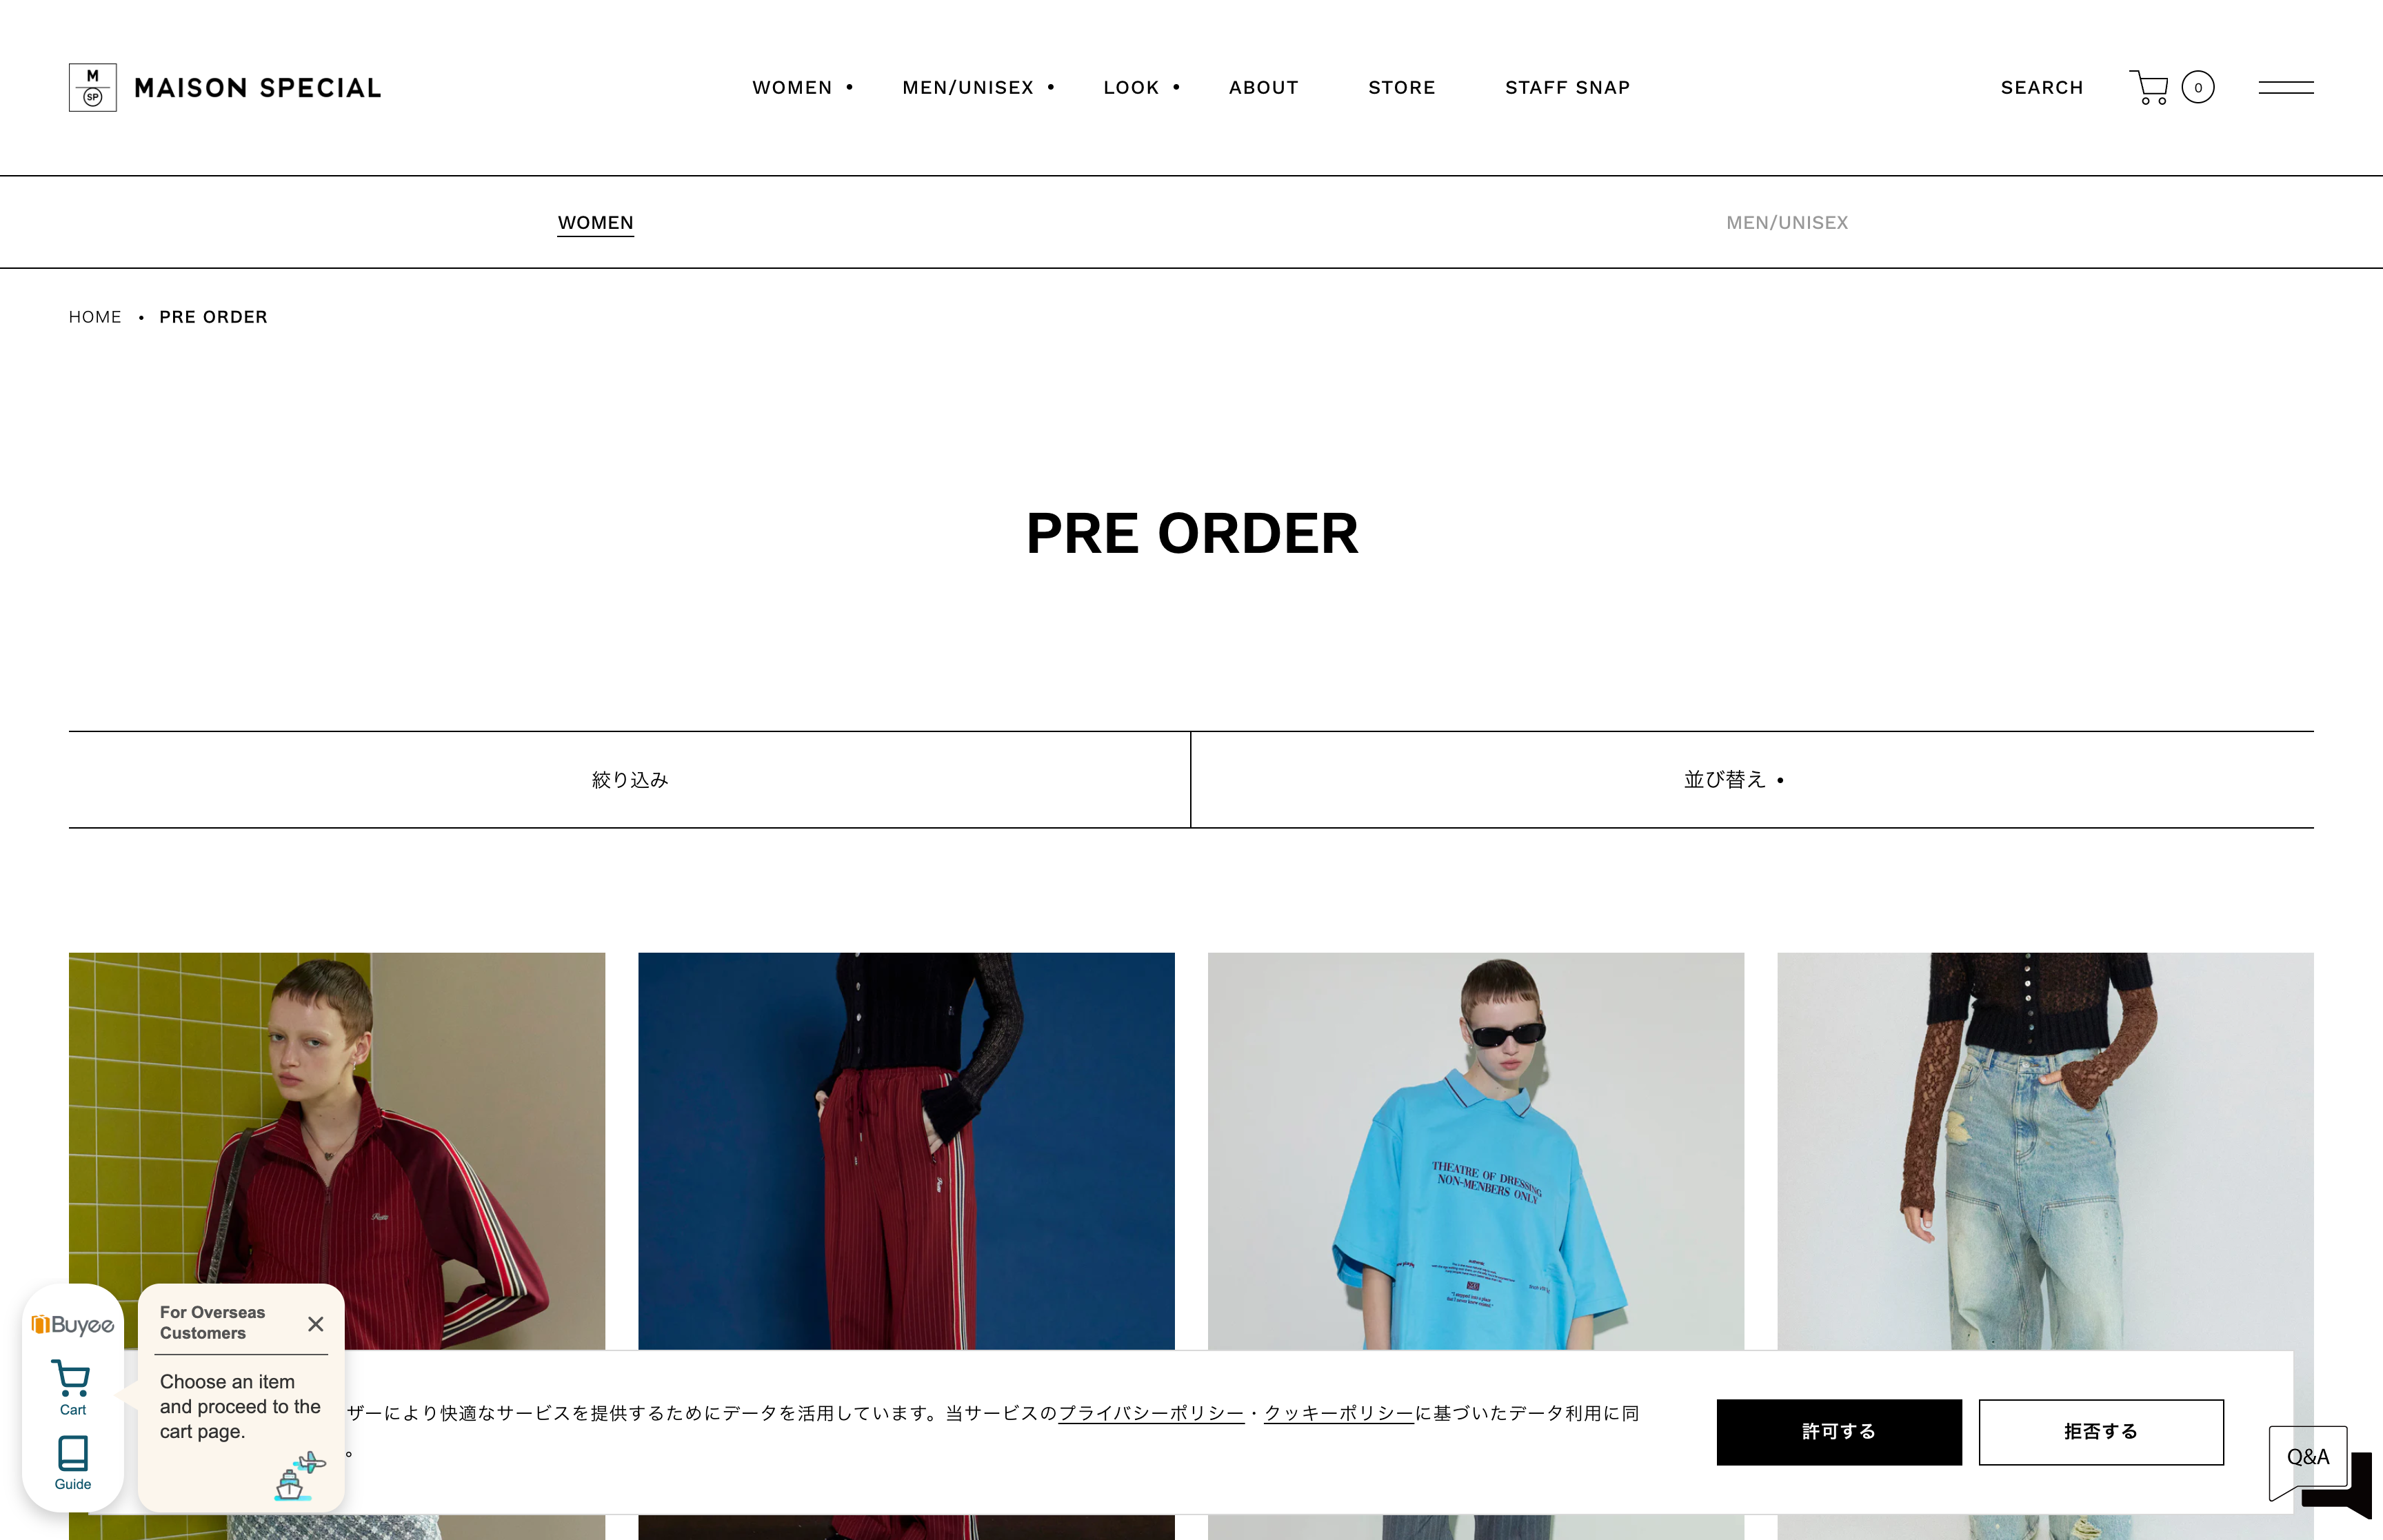Viewport: 2383px width, 1540px height.
Task: Expand the WOMEN navigation dropdown
Action: [x=802, y=87]
